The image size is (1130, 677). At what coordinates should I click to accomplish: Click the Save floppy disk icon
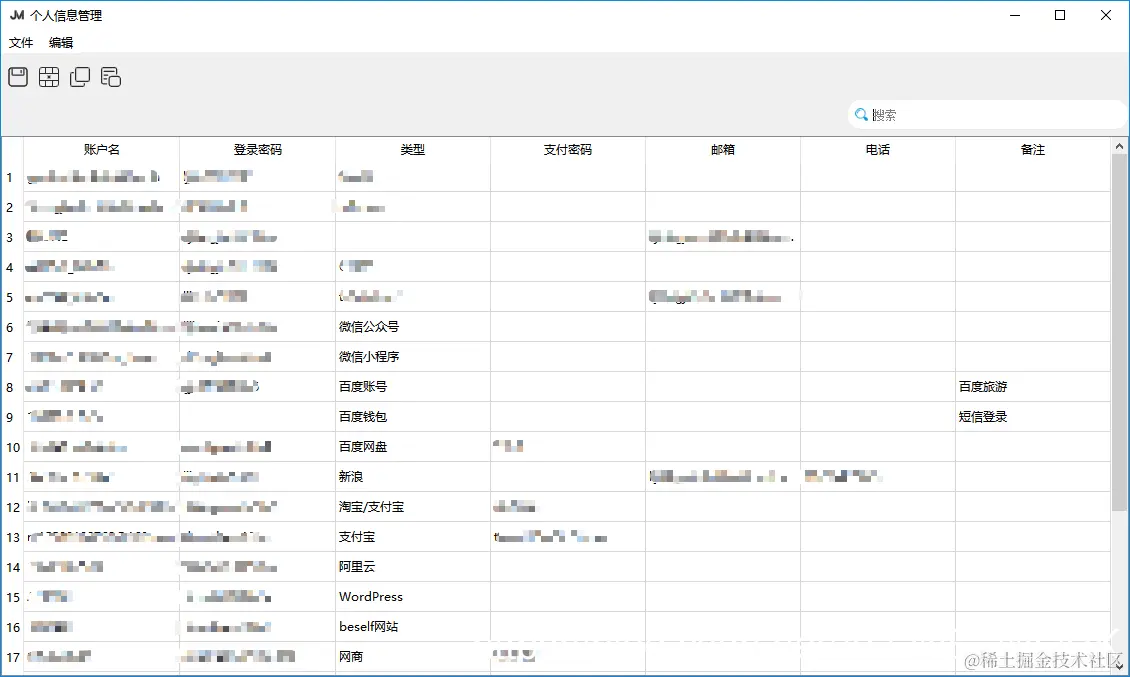18,76
